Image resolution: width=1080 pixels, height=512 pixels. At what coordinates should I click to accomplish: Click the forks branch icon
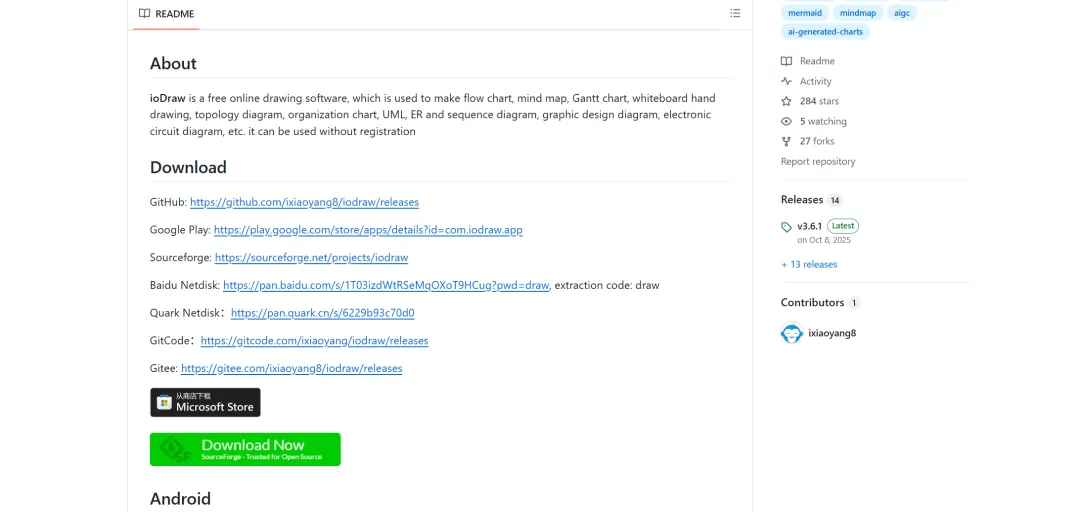(x=787, y=141)
